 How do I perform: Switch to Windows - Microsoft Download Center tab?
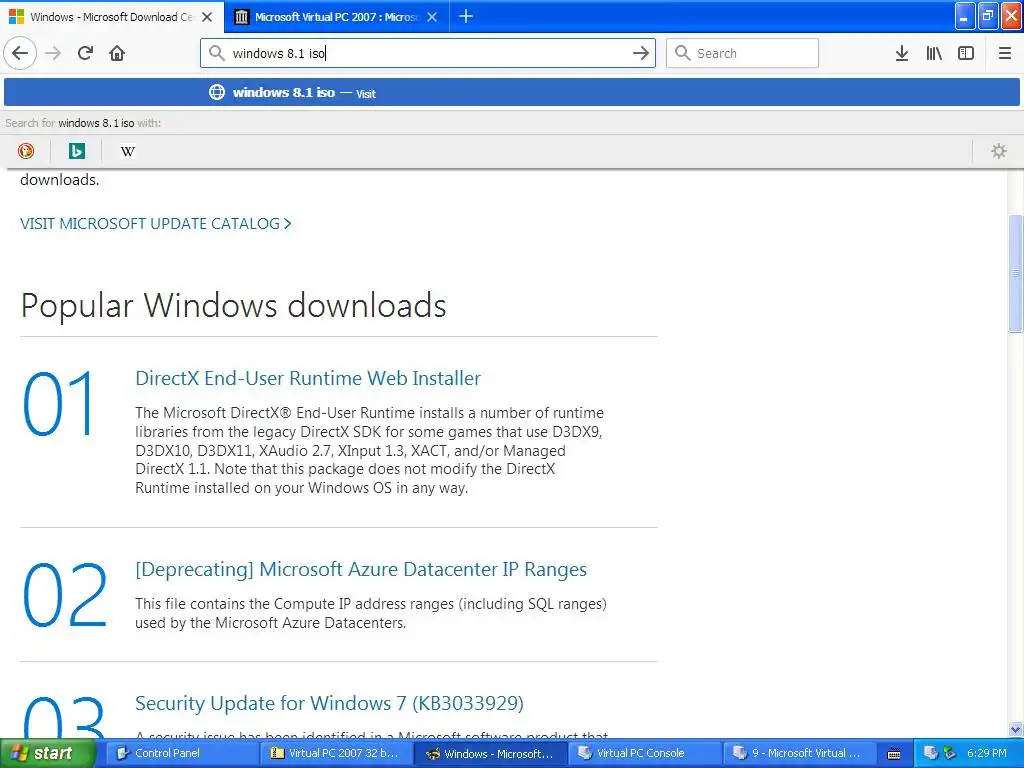(112, 17)
